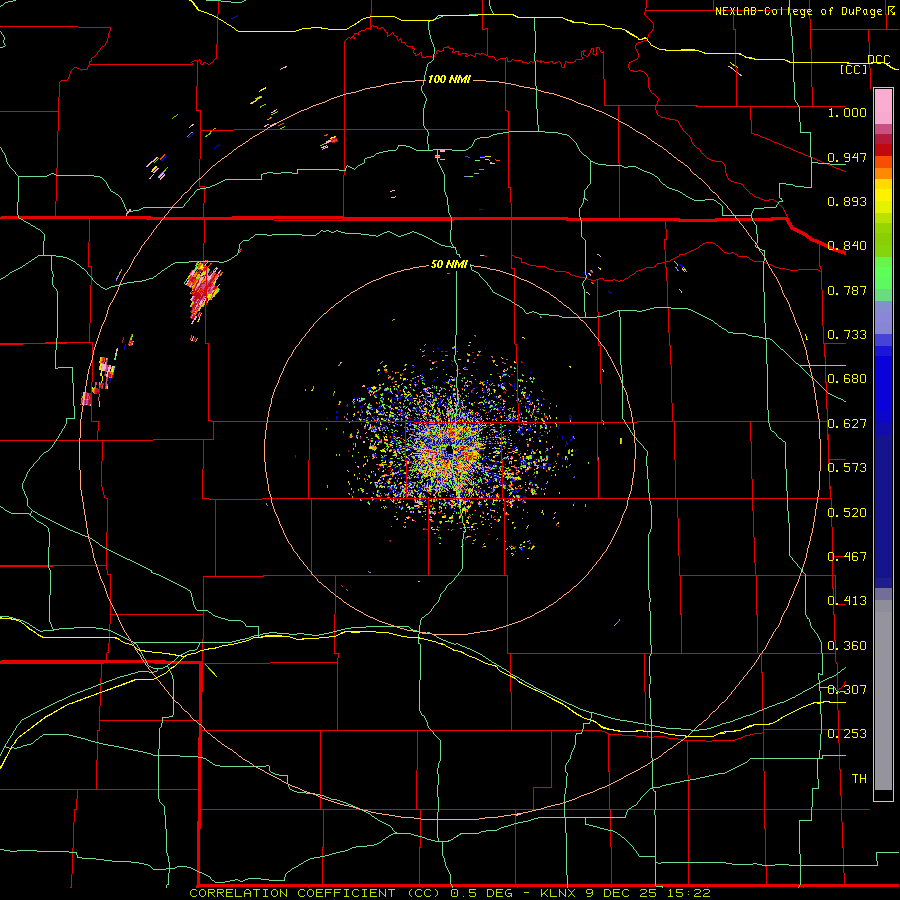This screenshot has height=900, width=900.
Task: Click the 0.627 color scale label
Action: [847, 424]
